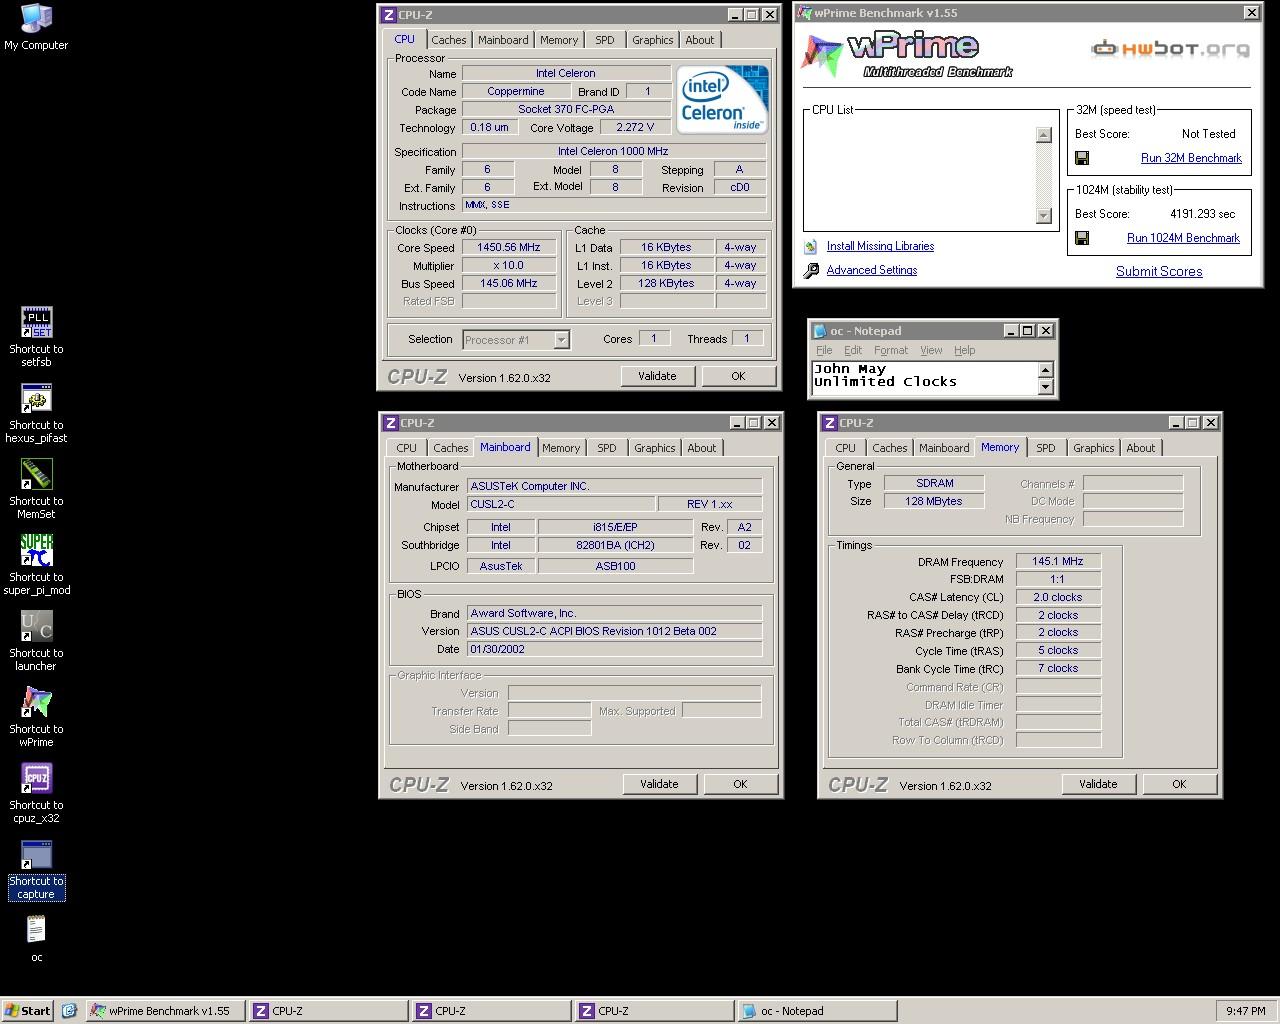The image size is (1280, 1024).
Task: Open the Processor #1 selection dropdown
Action: tap(561, 340)
